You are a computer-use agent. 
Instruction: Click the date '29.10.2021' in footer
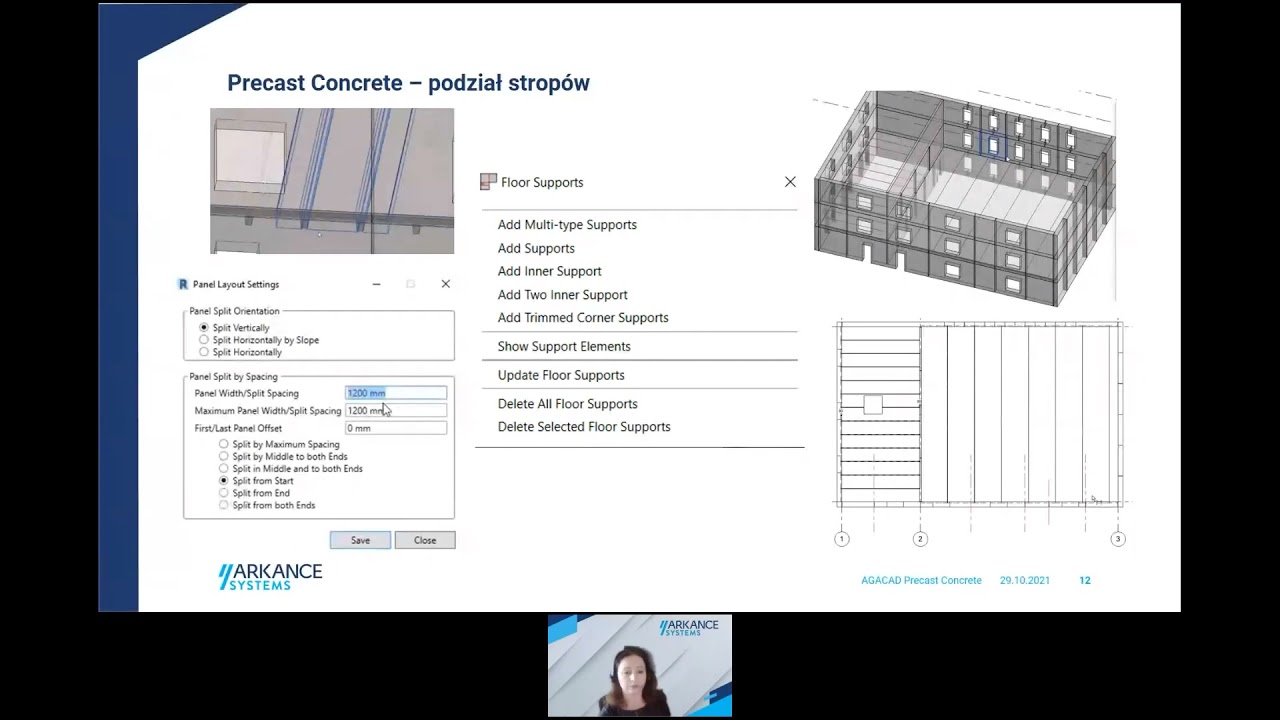coord(1025,580)
